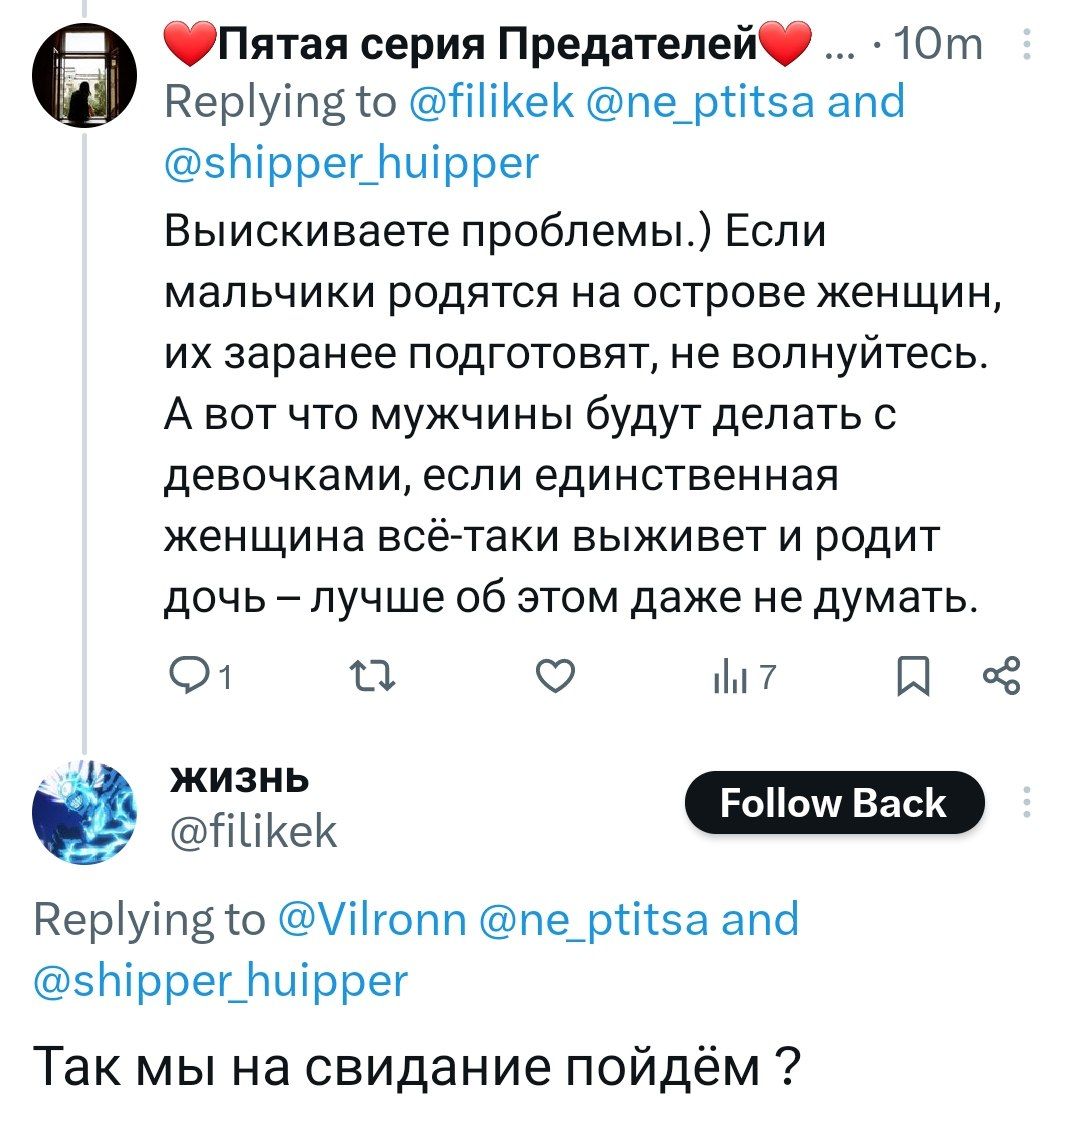Like the tweet with the heart icon

[556, 679]
